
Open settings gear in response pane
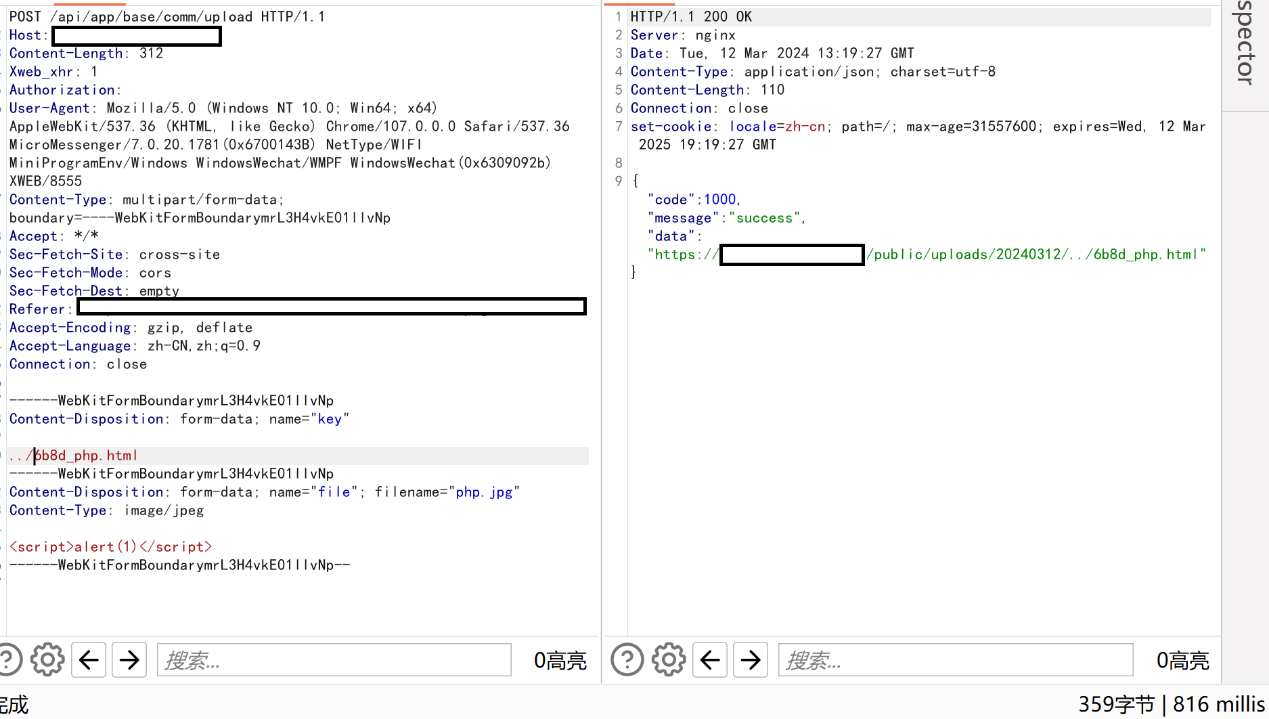coord(669,660)
